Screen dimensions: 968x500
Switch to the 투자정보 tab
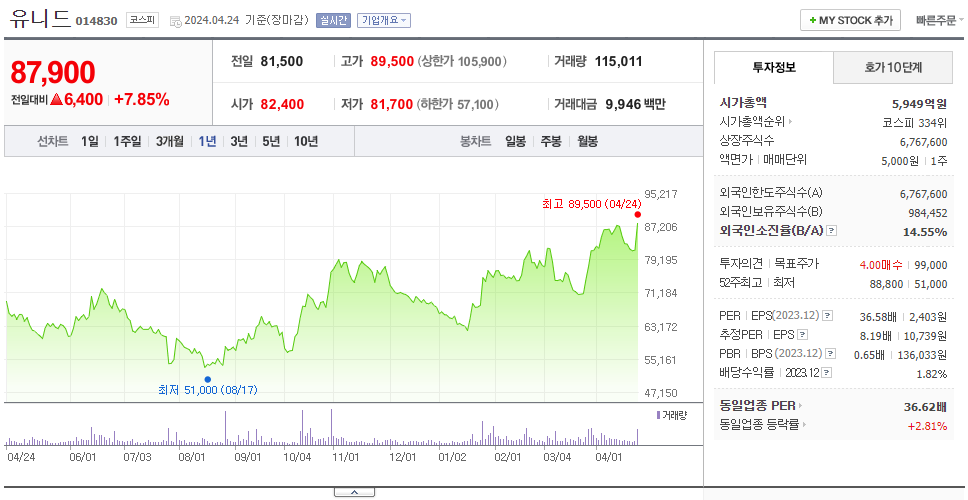[774, 68]
